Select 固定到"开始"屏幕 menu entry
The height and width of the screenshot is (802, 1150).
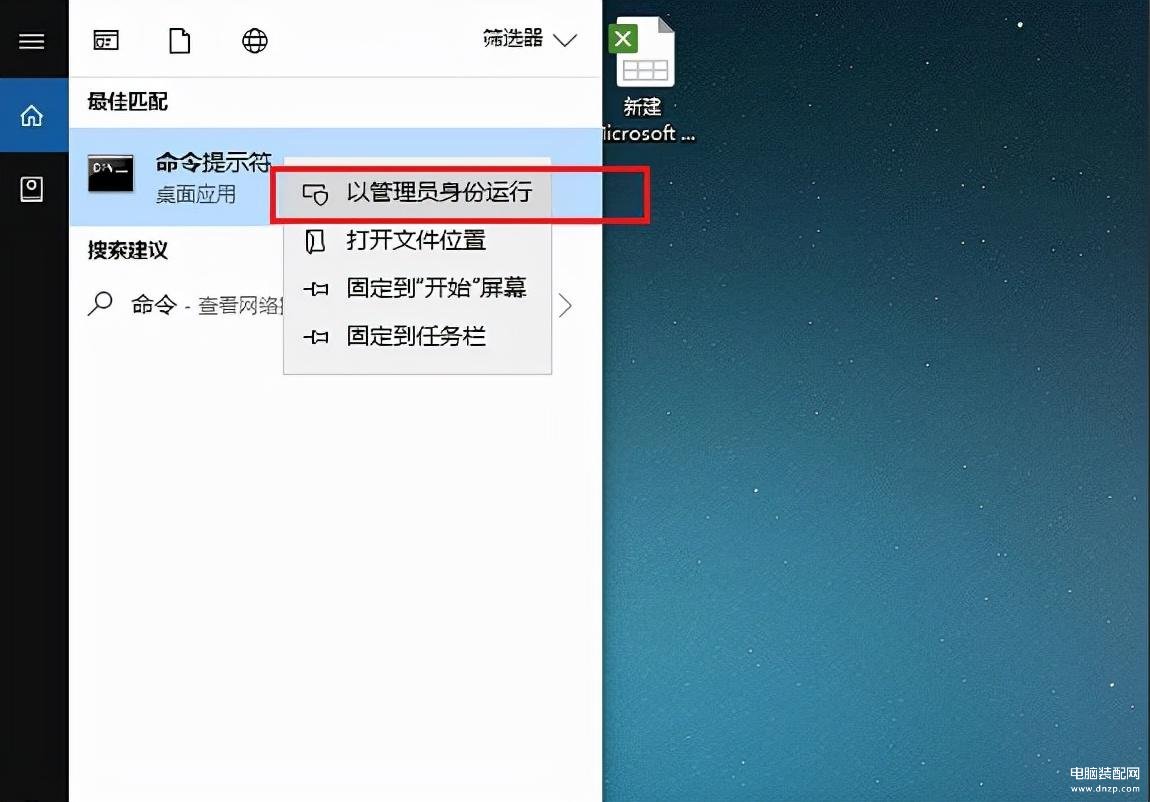tap(417, 288)
